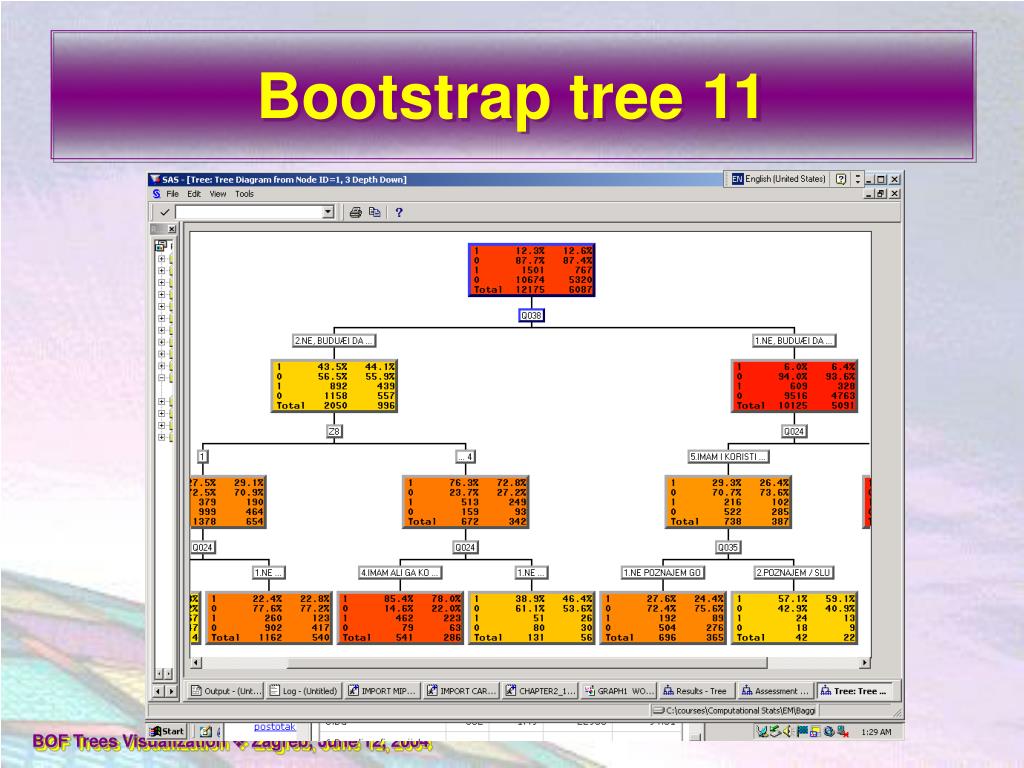Select the root icon in the left tree panel
The height and width of the screenshot is (768, 1024).
pos(160,246)
